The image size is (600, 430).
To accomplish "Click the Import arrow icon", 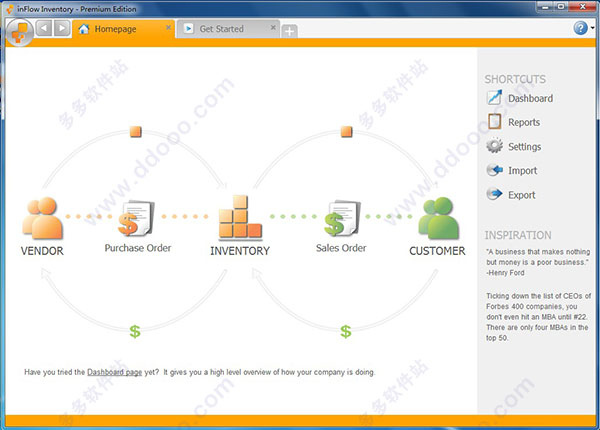I will (494, 169).
